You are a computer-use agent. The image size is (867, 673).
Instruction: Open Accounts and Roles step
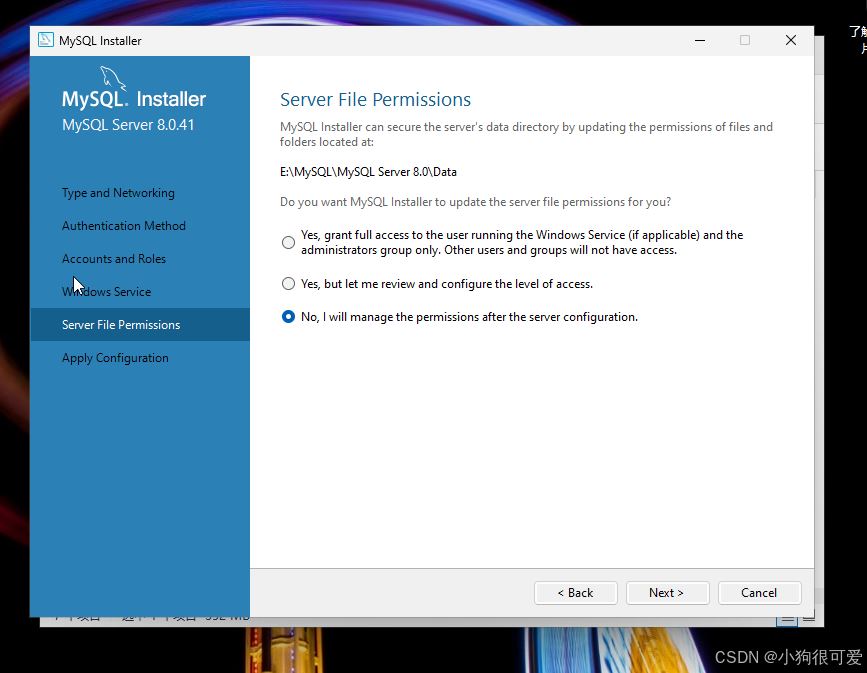(x=114, y=259)
